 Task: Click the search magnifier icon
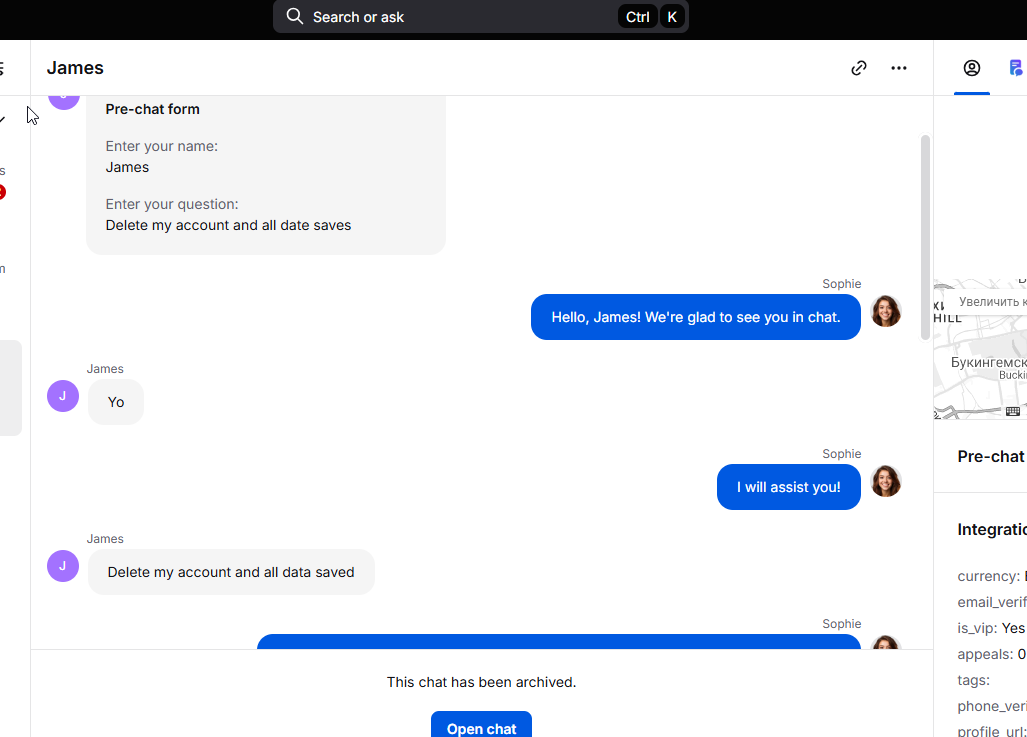[x=295, y=16]
